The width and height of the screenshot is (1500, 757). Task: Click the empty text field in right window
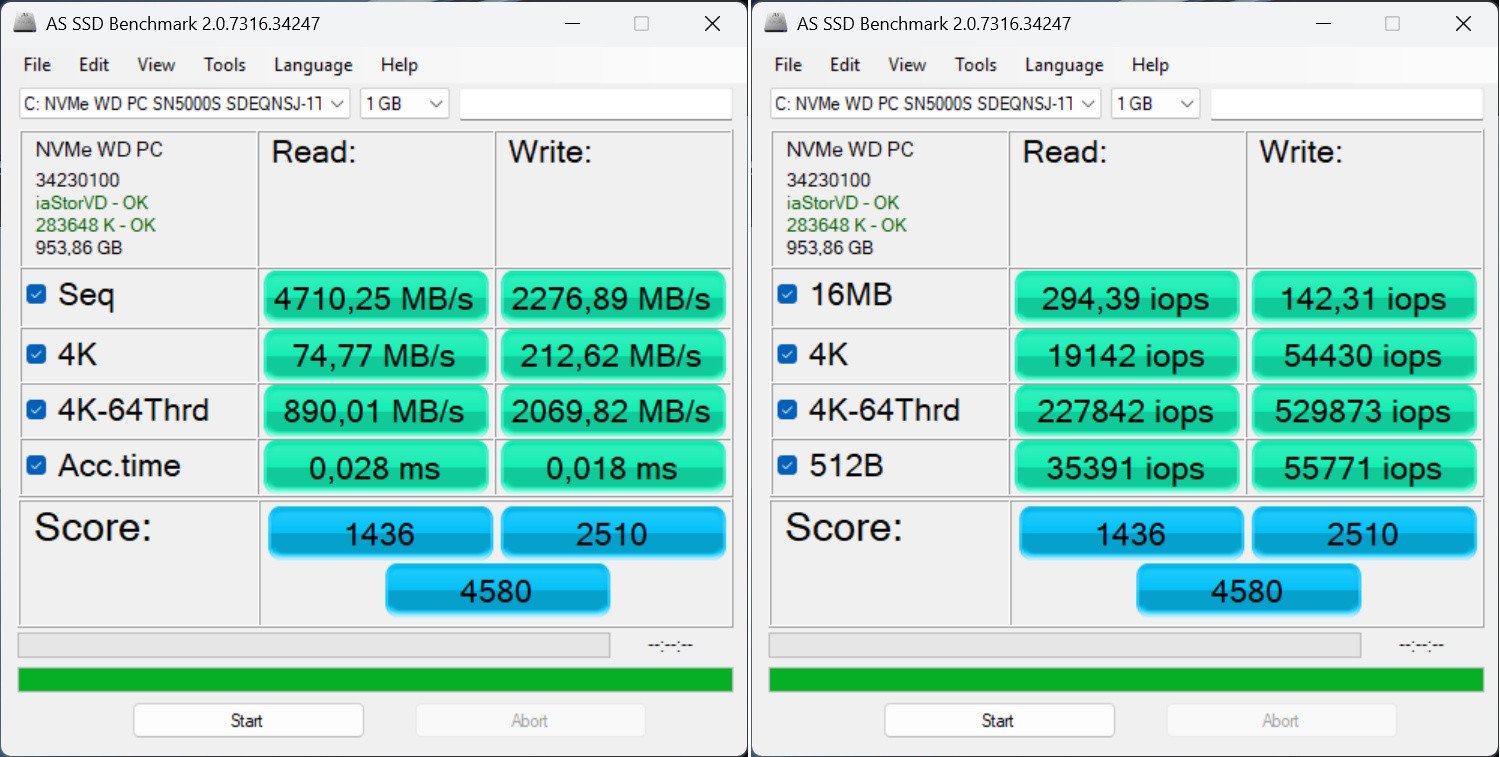click(x=1346, y=104)
